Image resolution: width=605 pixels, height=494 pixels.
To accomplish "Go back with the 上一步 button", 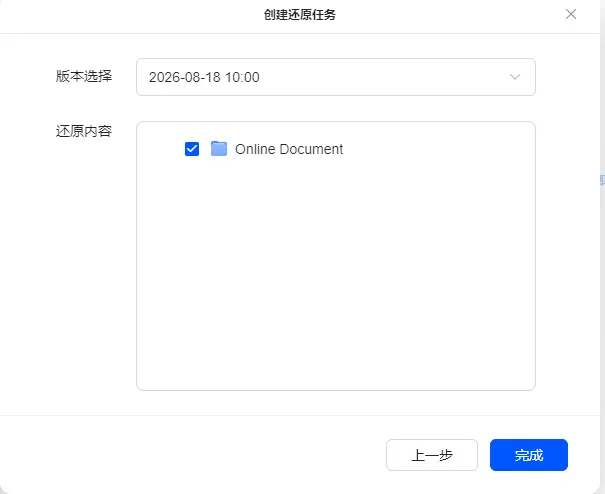I will tap(432, 455).
